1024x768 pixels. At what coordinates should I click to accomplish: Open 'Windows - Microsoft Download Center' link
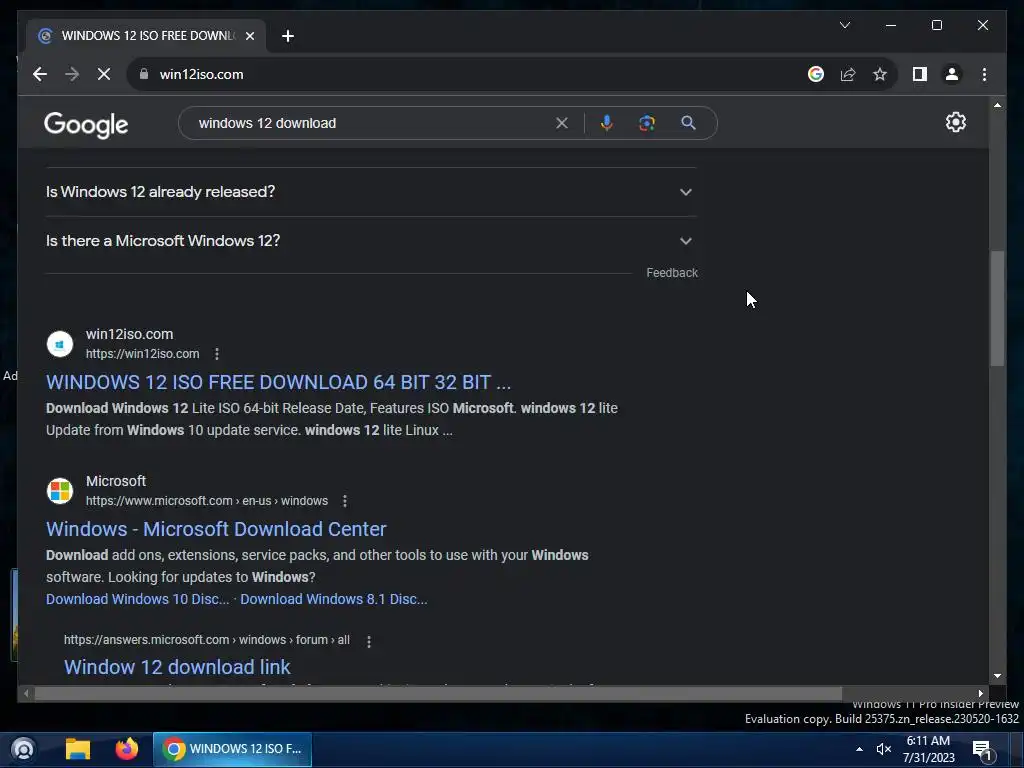tap(216, 529)
